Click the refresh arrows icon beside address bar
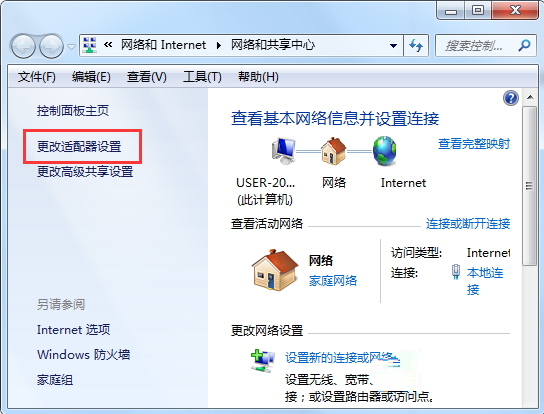 tap(416, 45)
